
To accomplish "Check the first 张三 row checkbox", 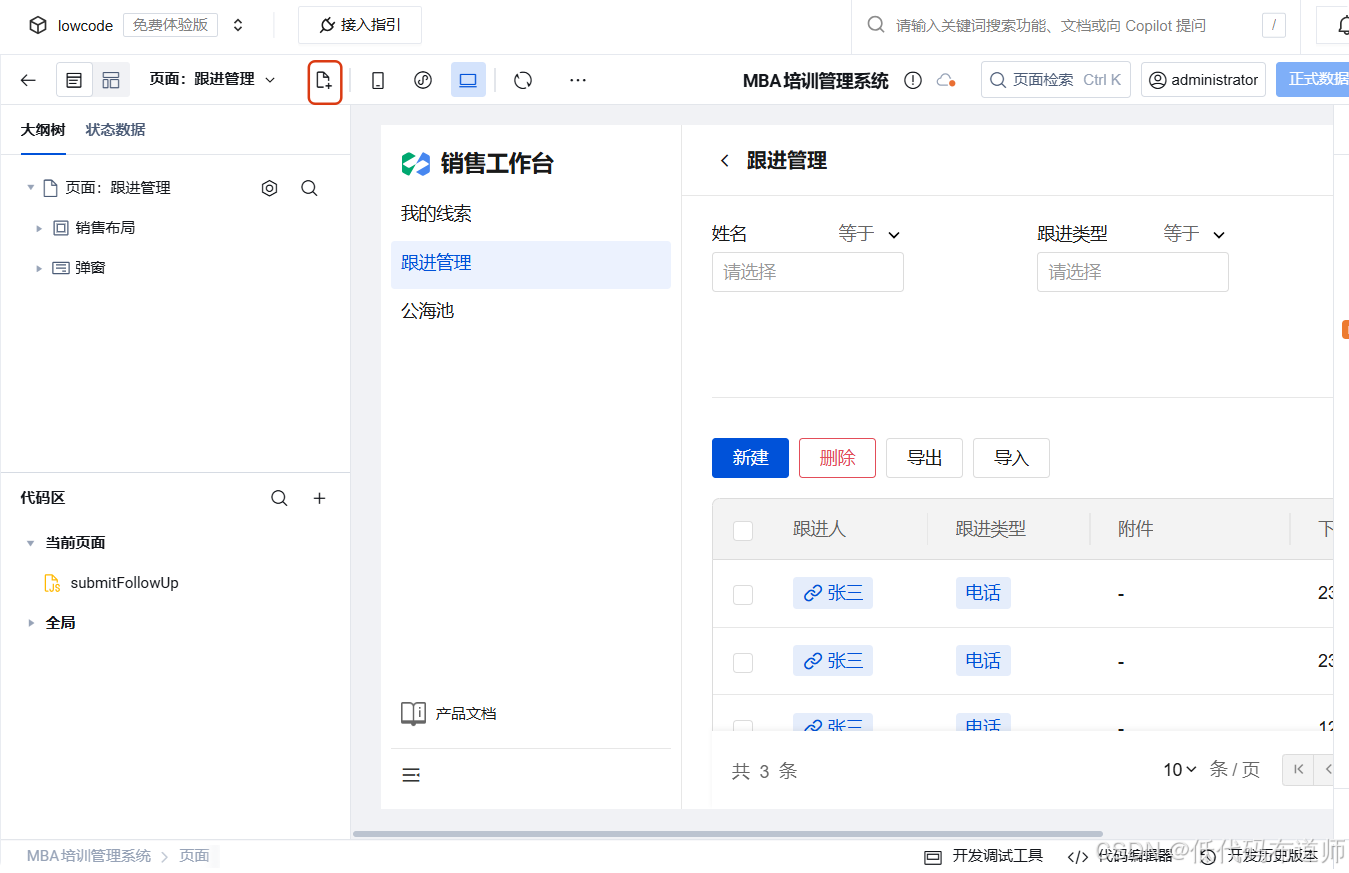I will coord(743,594).
